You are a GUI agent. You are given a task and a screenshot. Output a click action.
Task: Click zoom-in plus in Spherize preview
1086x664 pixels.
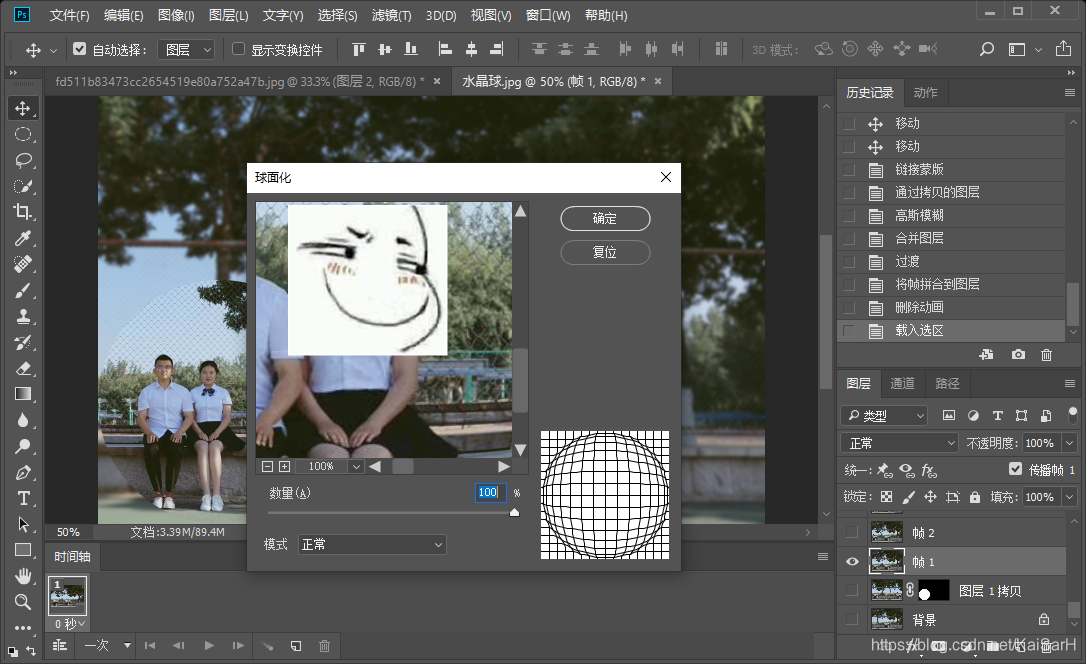tap(284, 466)
